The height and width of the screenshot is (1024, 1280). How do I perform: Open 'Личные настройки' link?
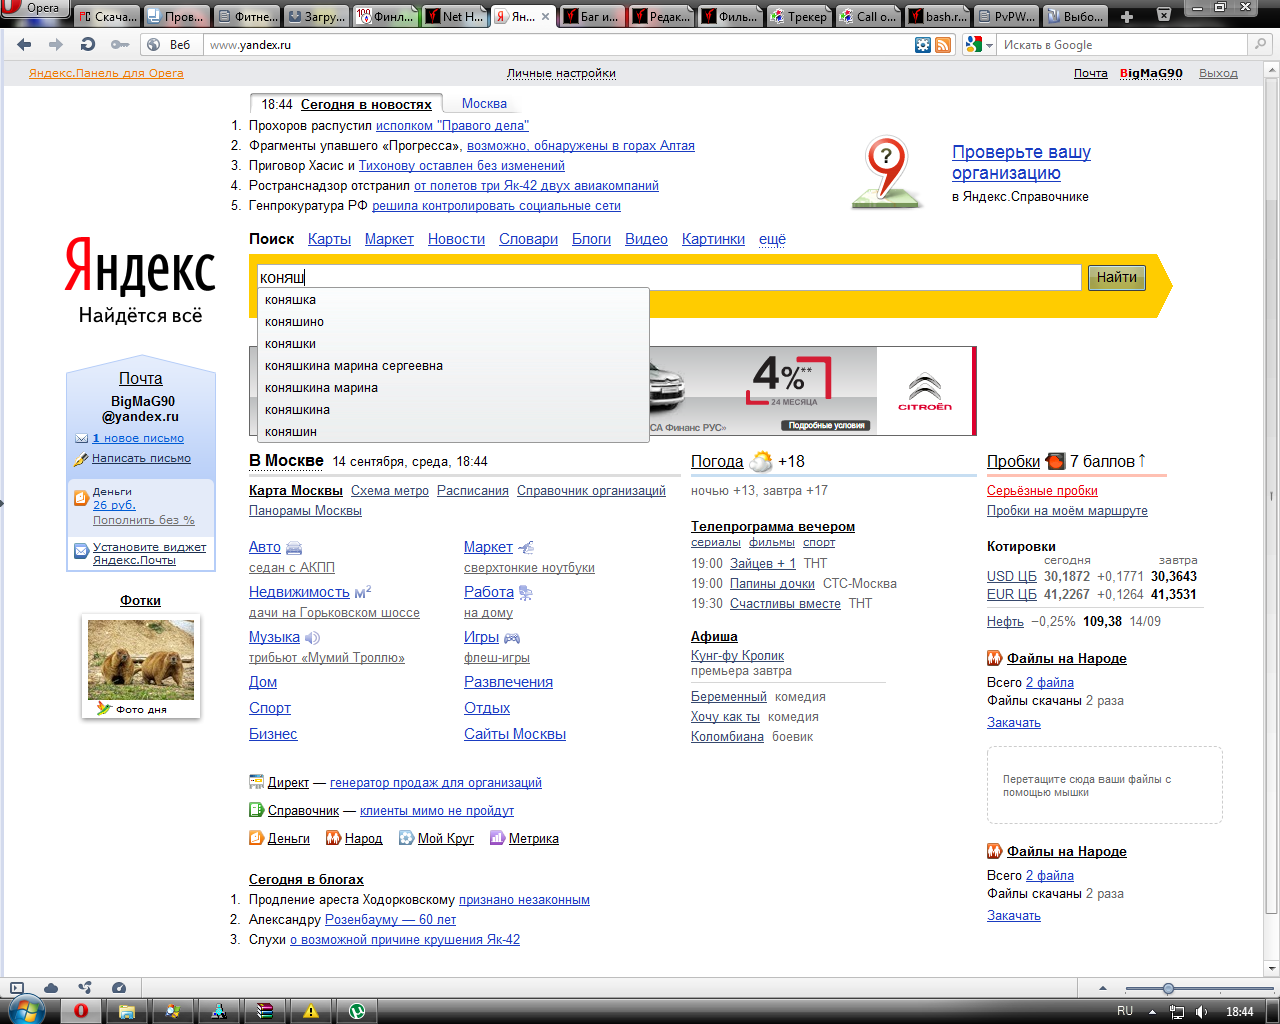[561, 73]
